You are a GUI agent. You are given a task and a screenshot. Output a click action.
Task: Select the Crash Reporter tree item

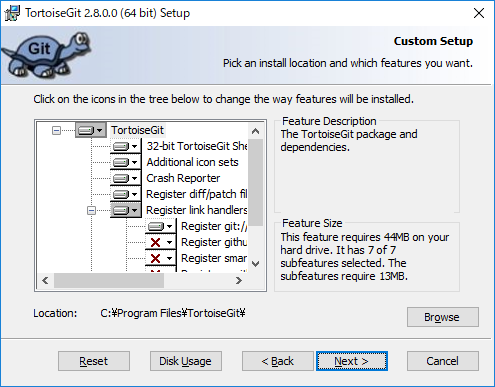tap(183, 178)
